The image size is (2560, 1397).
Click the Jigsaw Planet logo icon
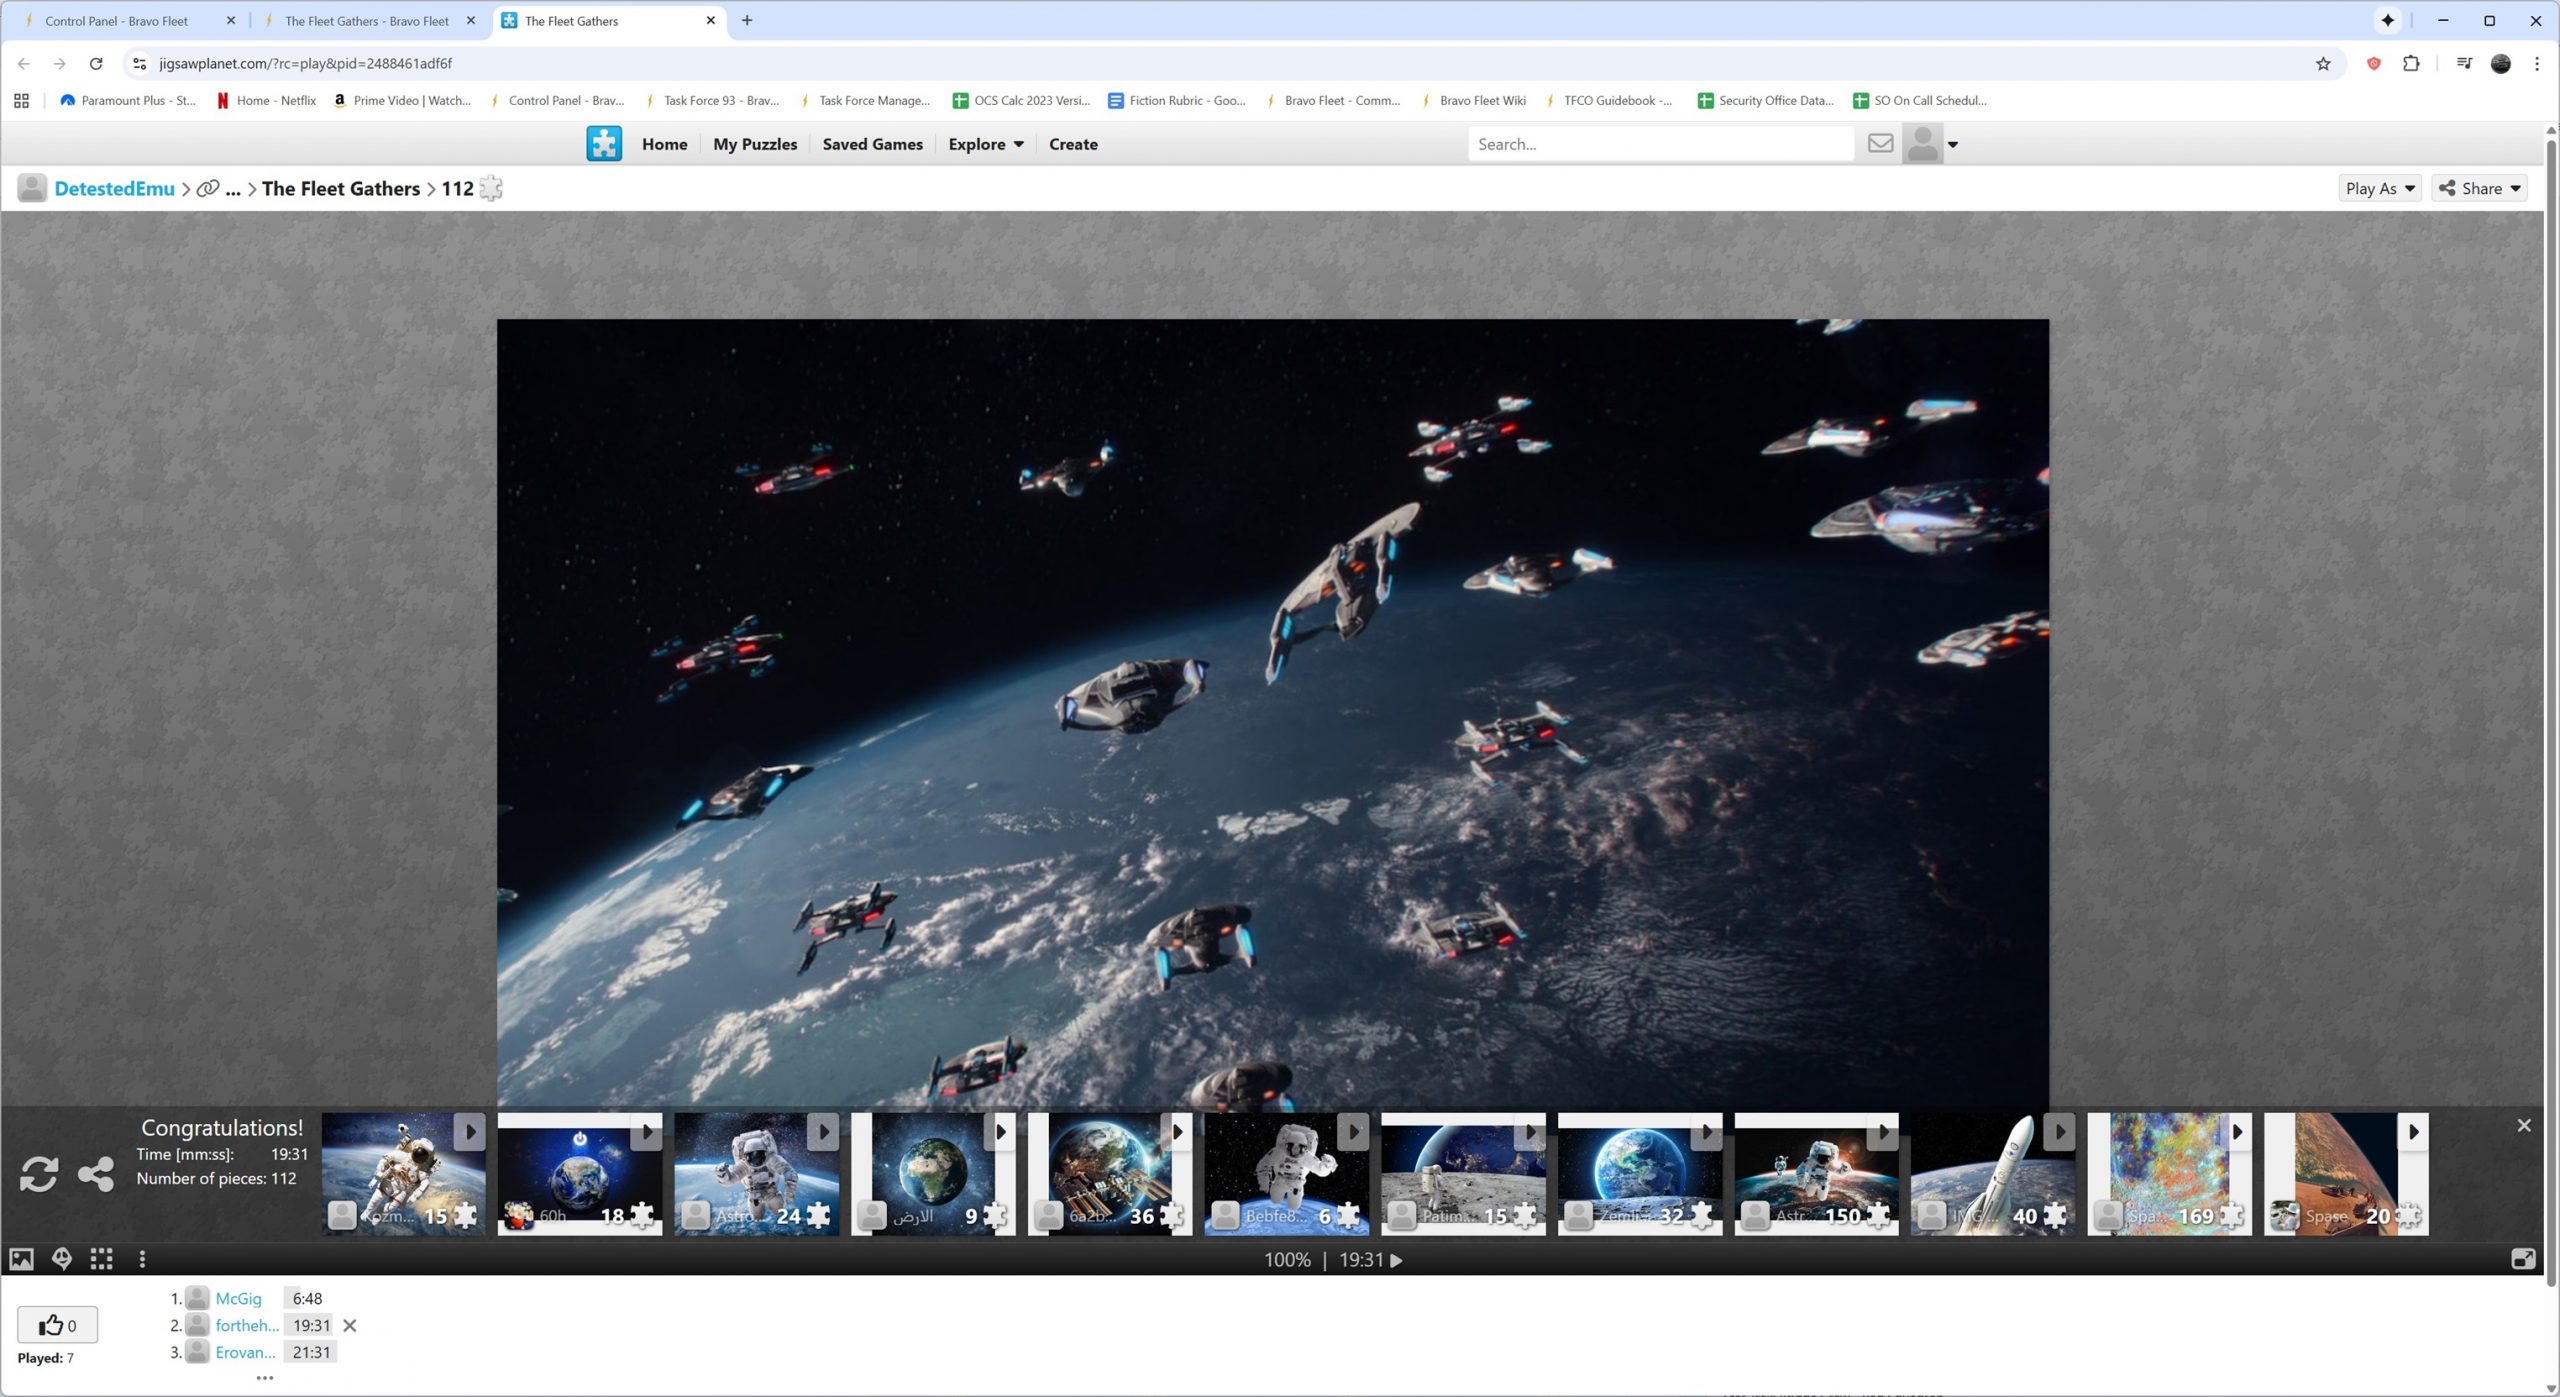604,144
